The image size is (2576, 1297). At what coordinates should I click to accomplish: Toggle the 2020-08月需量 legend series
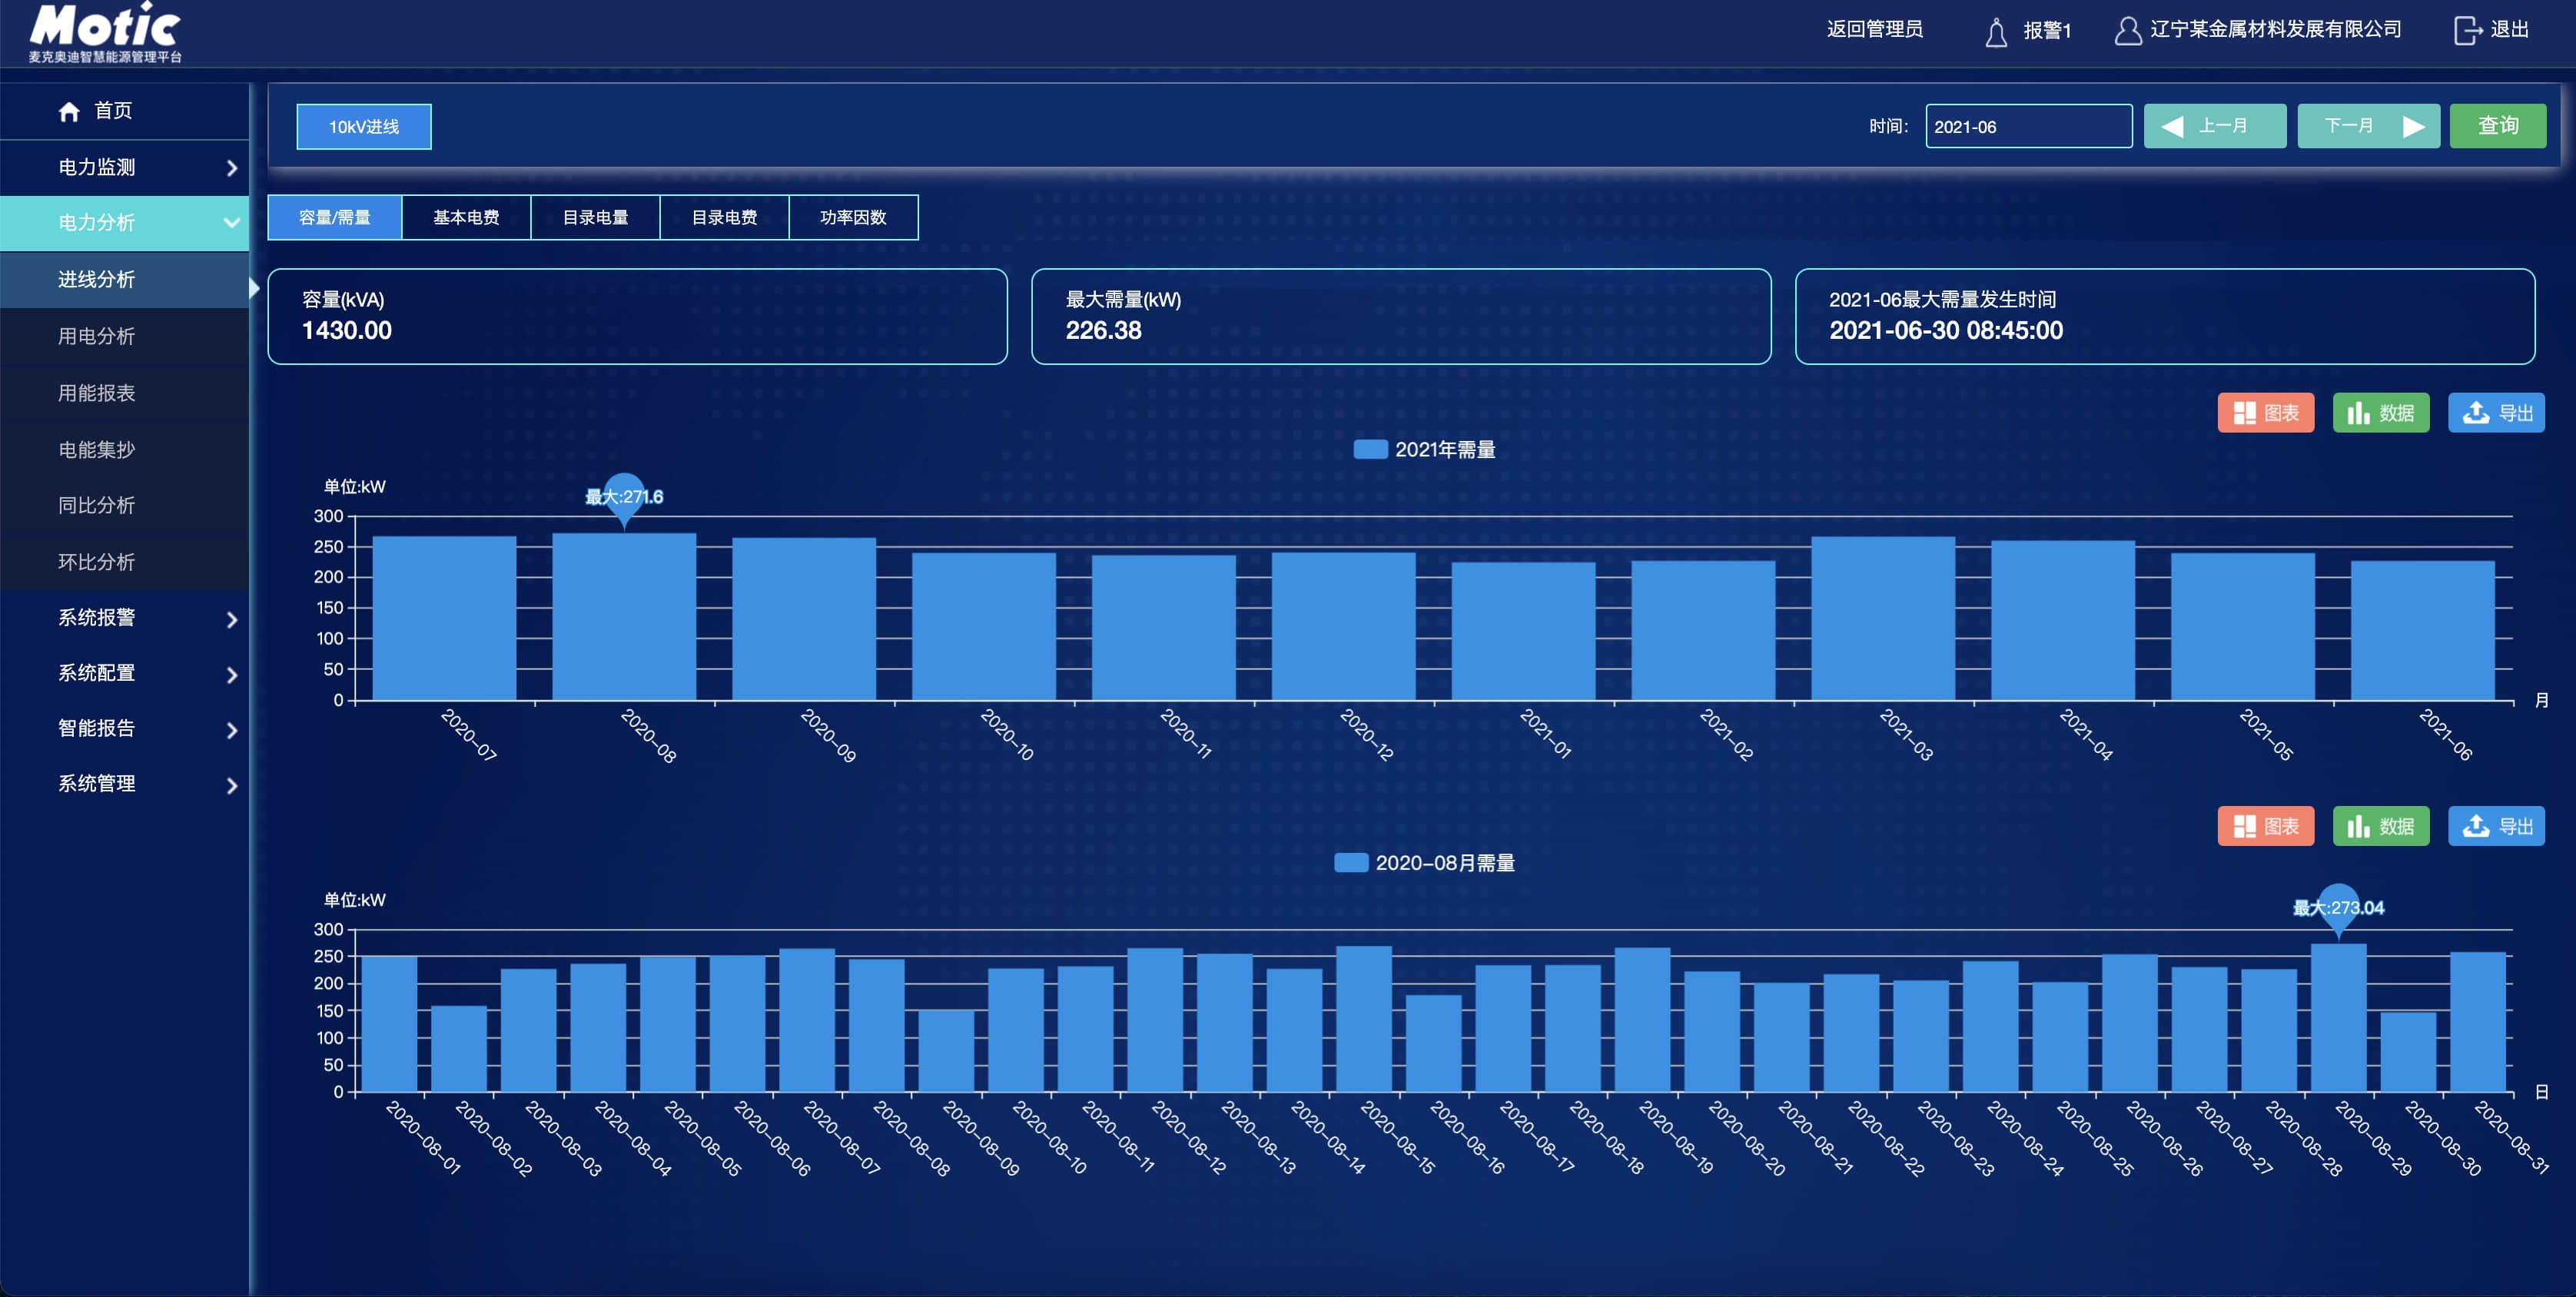tap(1424, 863)
